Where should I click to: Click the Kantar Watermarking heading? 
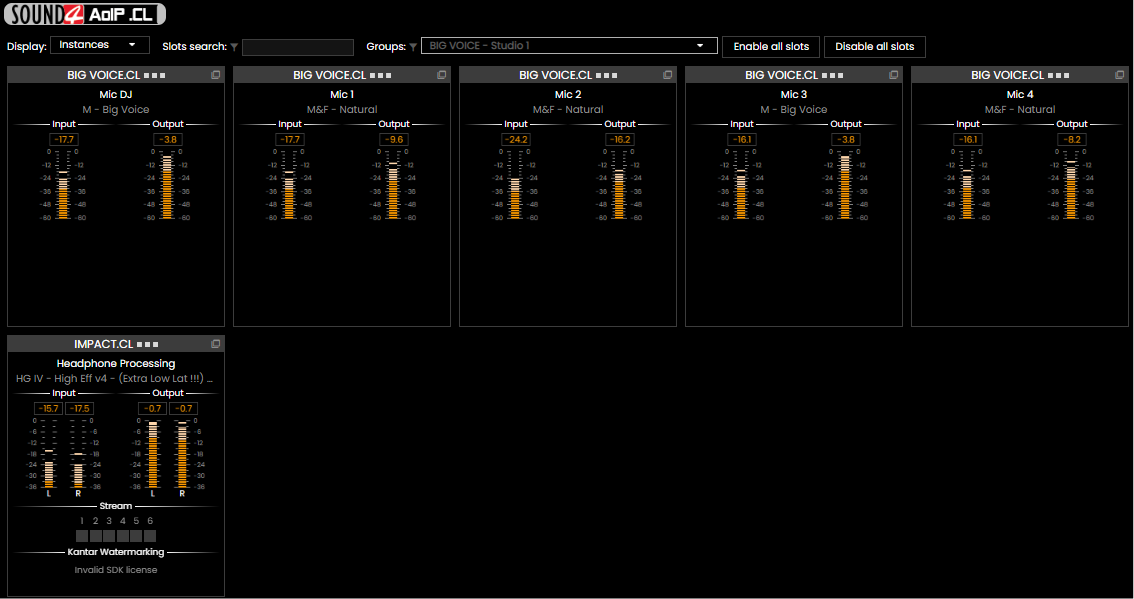116,552
